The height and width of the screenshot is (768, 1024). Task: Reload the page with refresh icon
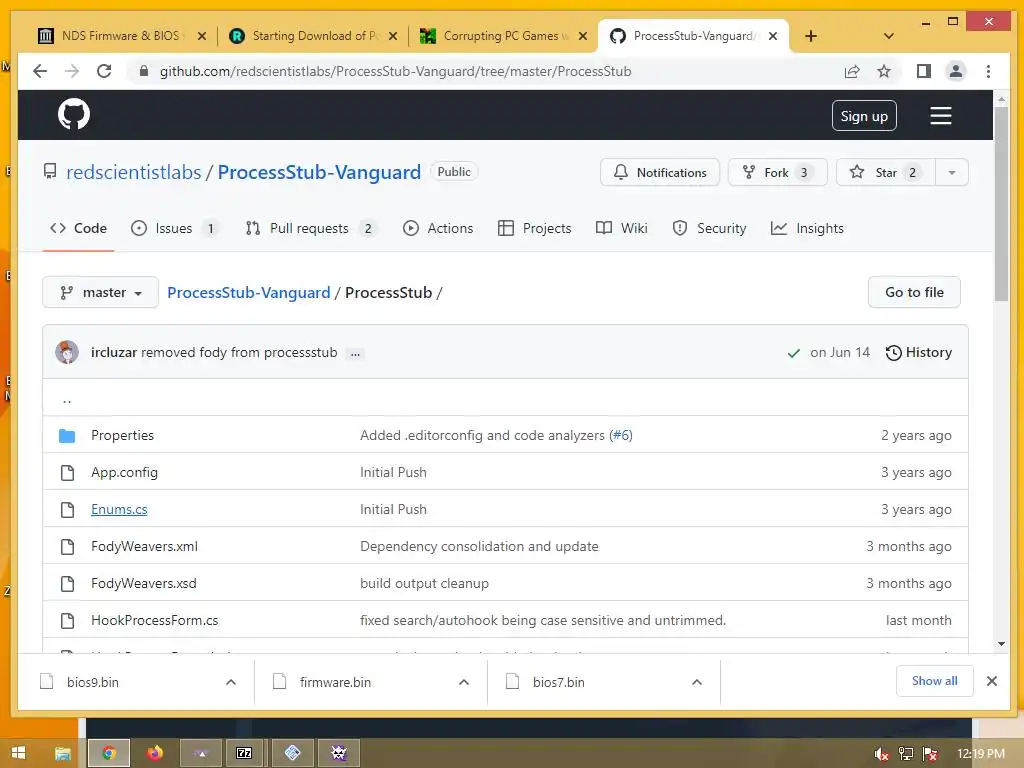[104, 71]
